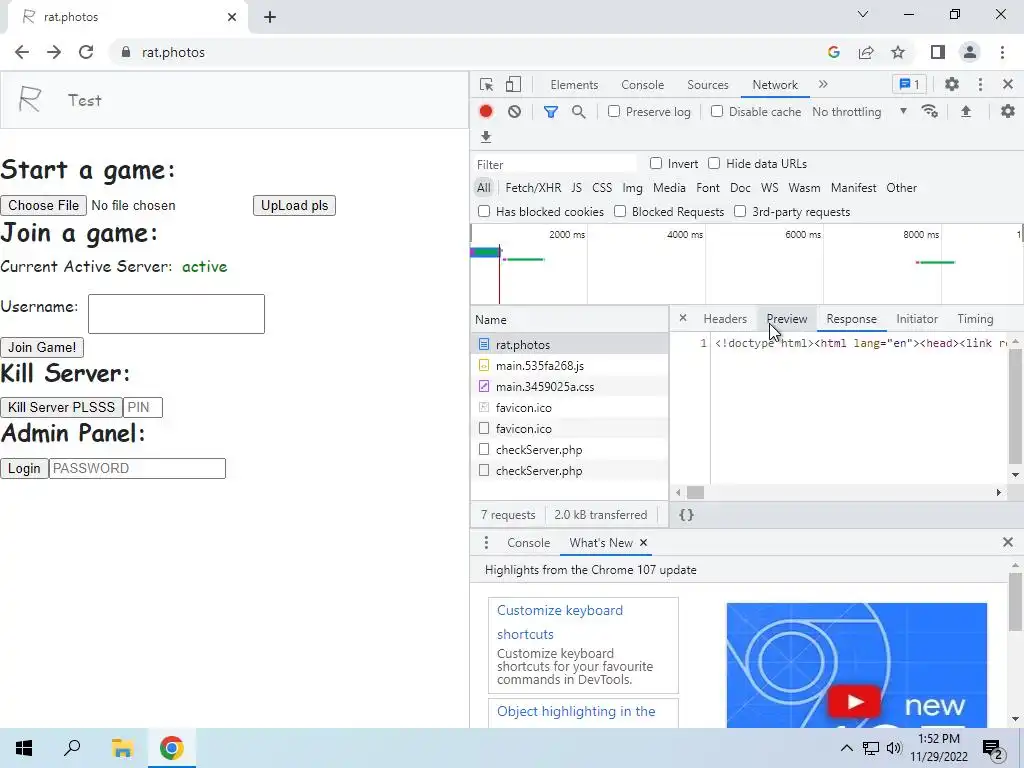Click the admin PASSWORD field
This screenshot has height=768, width=1024.
tap(137, 468)
